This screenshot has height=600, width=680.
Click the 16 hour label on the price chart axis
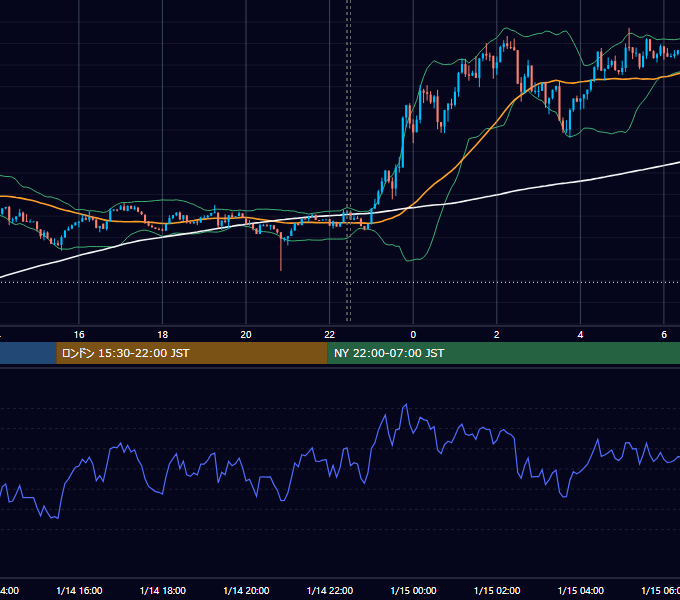coord(79,335)
